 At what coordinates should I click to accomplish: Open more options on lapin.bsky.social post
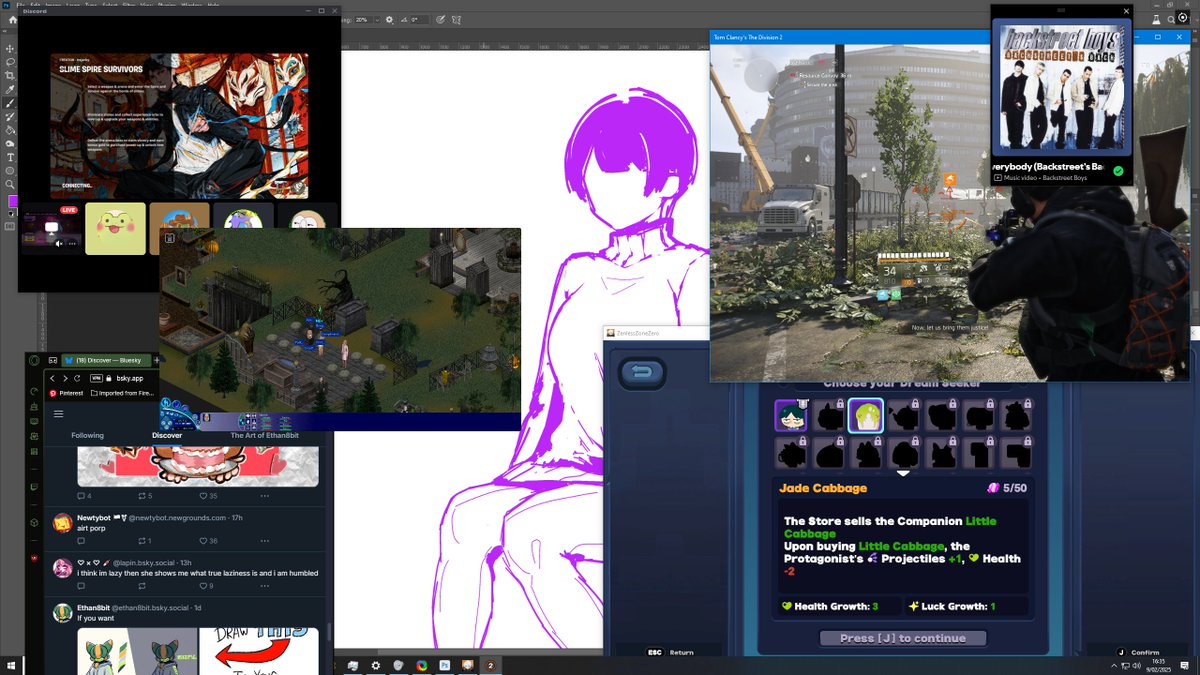click(264, 586)
